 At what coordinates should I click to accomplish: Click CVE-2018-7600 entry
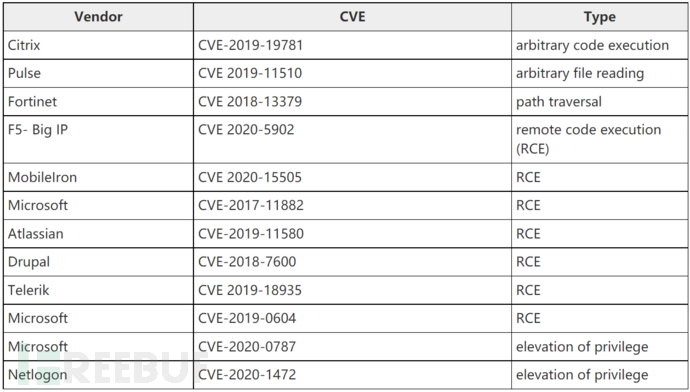[247, 262]
